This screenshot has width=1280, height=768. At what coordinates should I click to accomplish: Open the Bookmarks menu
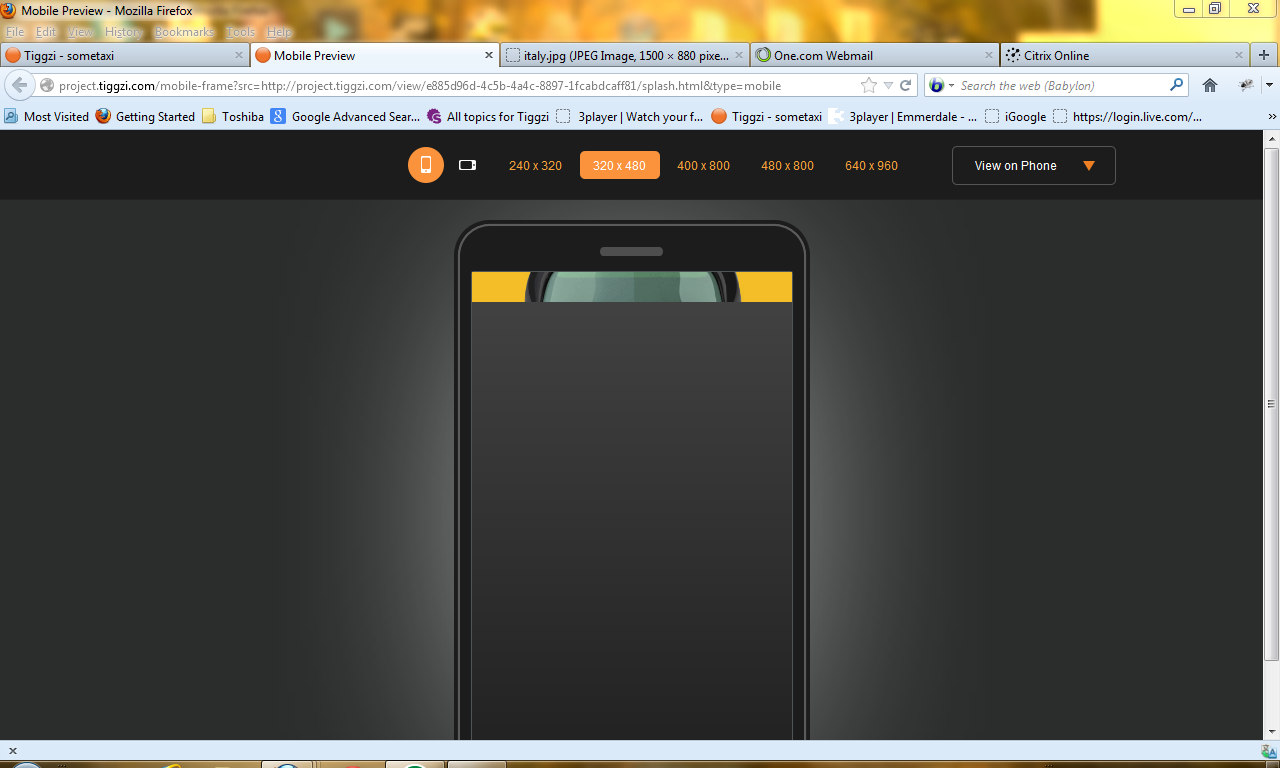click(x=184, y=32)
